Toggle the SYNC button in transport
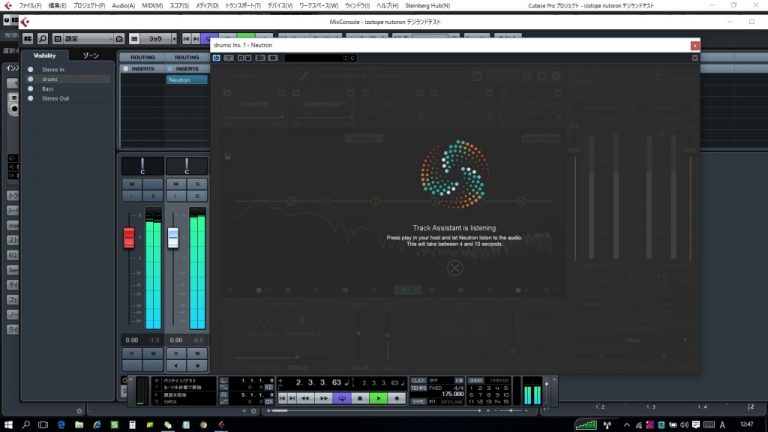The image size is (768, 432). (418, 402)
